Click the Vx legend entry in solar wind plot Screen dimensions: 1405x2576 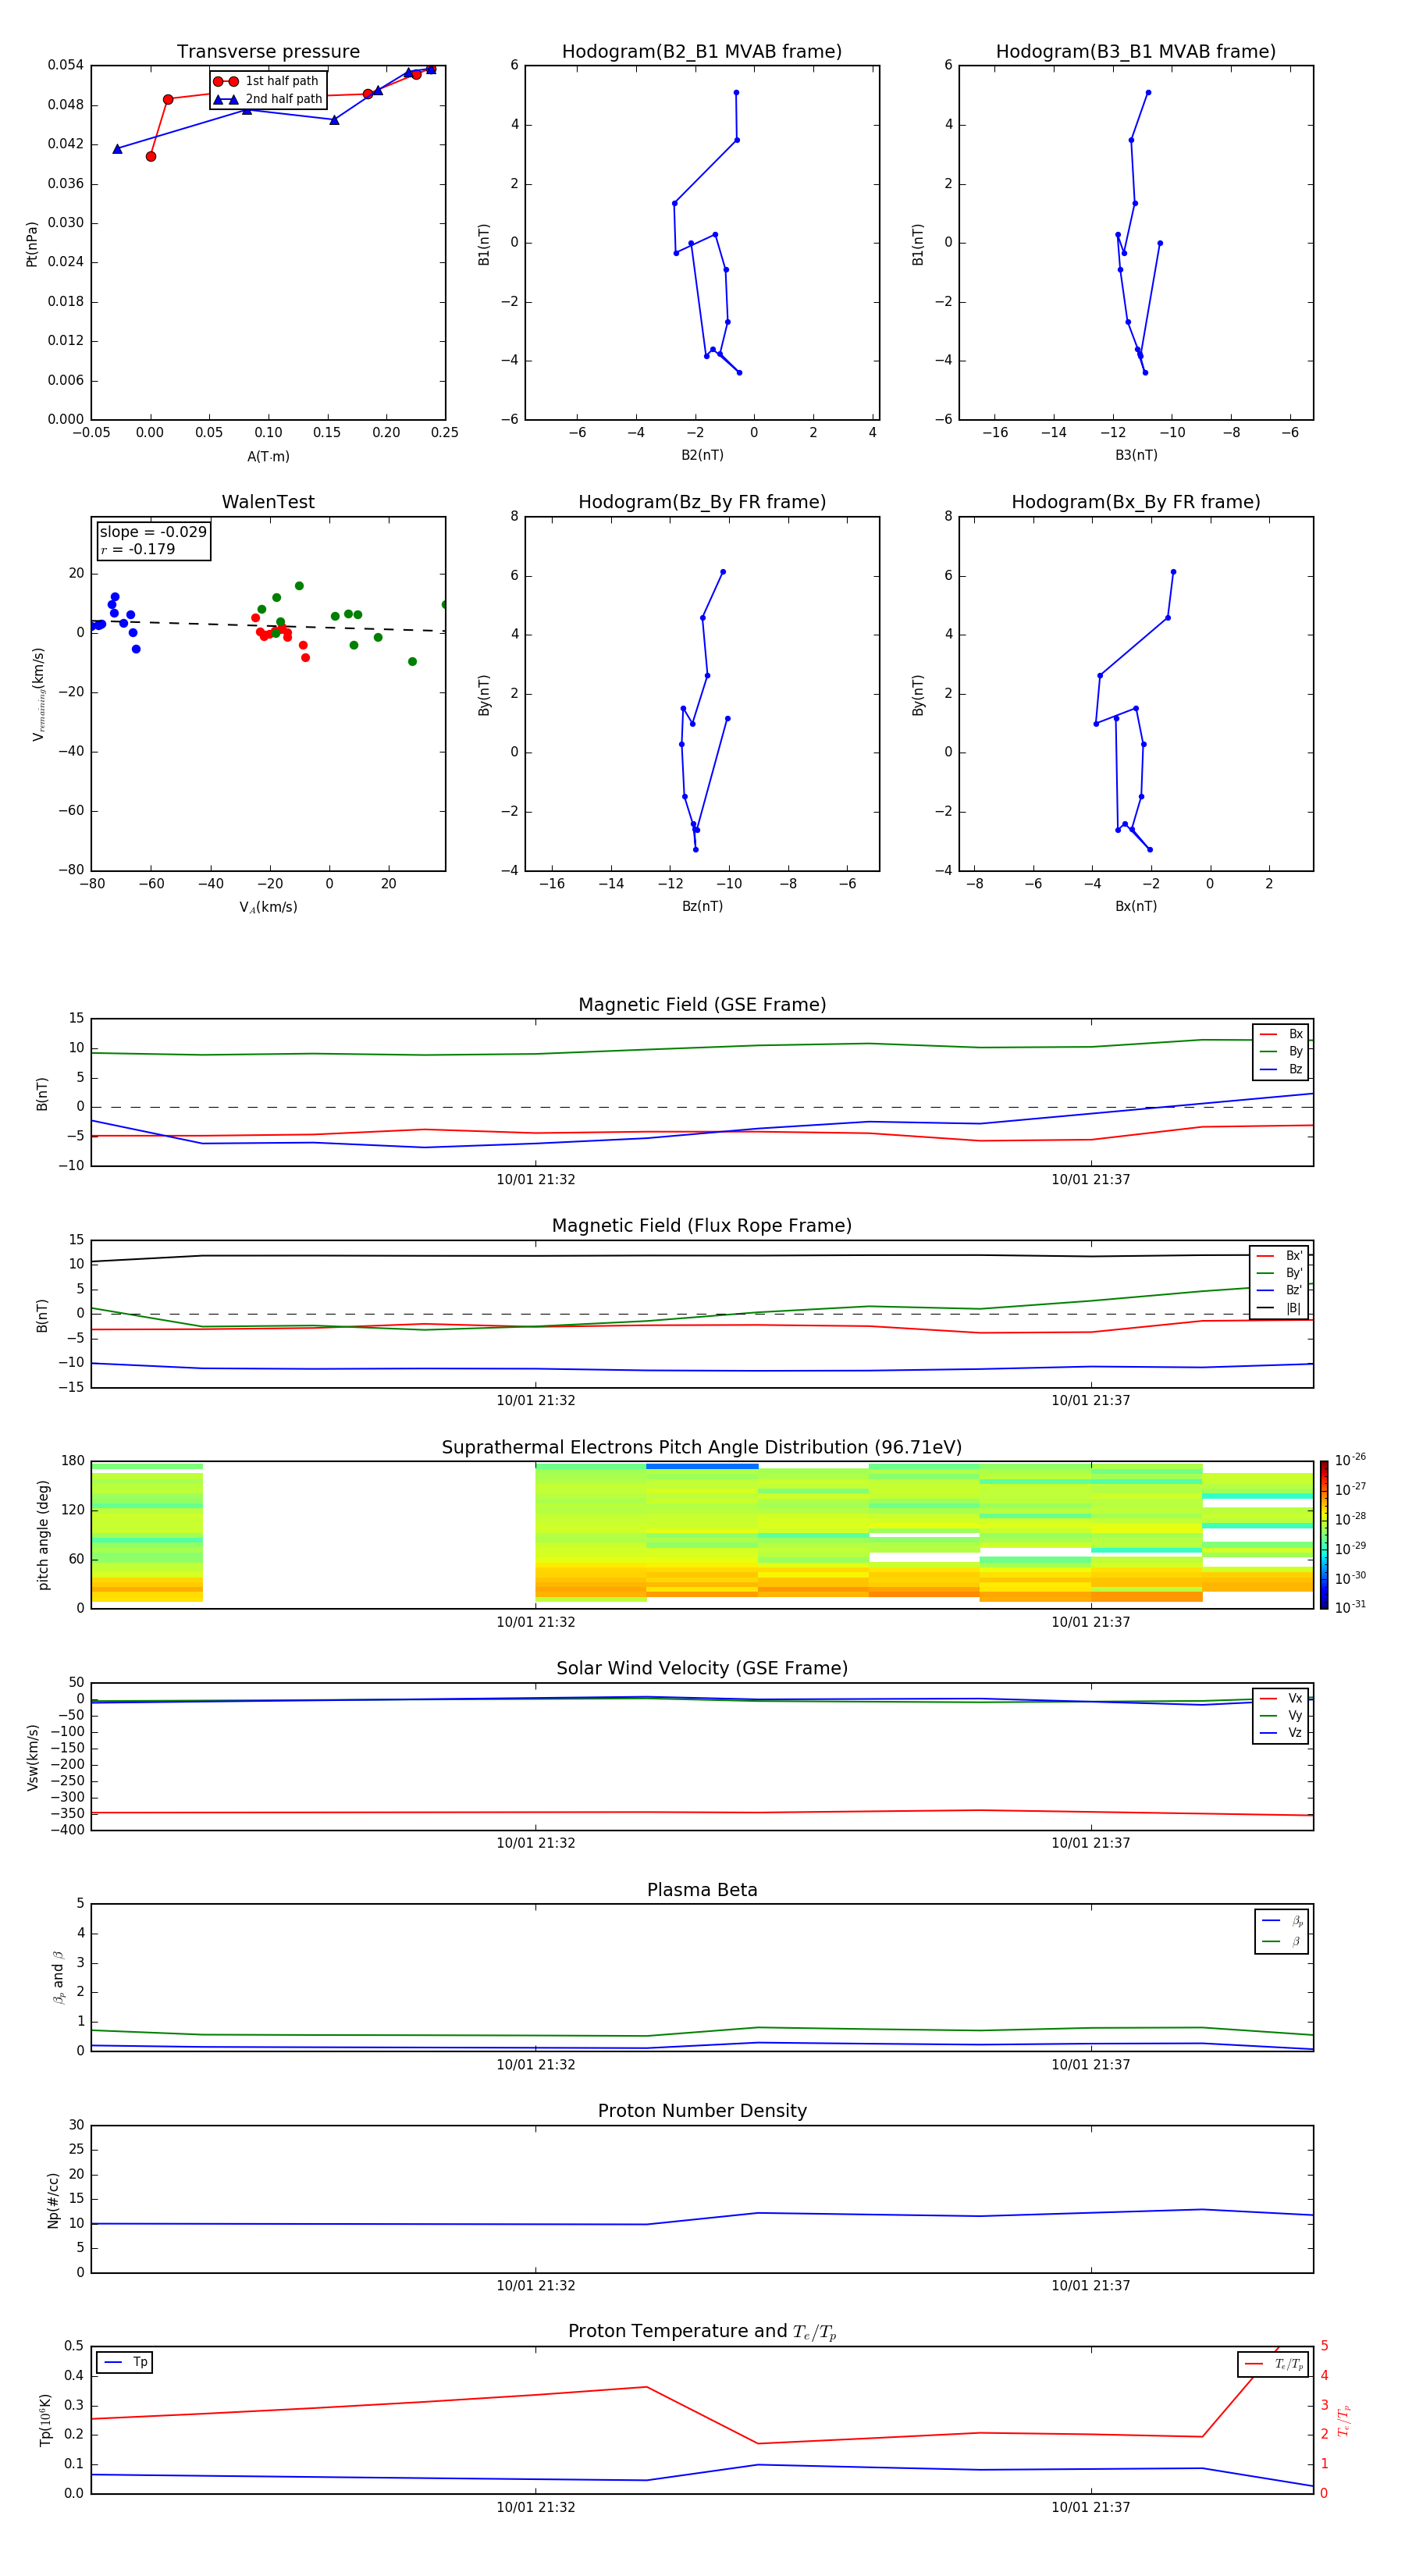click(1281, 1698)
